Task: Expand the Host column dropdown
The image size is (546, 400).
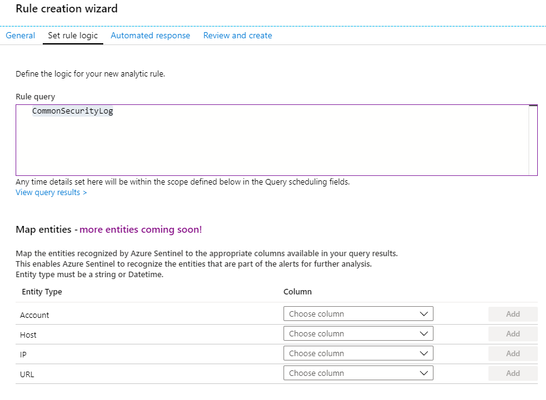Action: 358,334
